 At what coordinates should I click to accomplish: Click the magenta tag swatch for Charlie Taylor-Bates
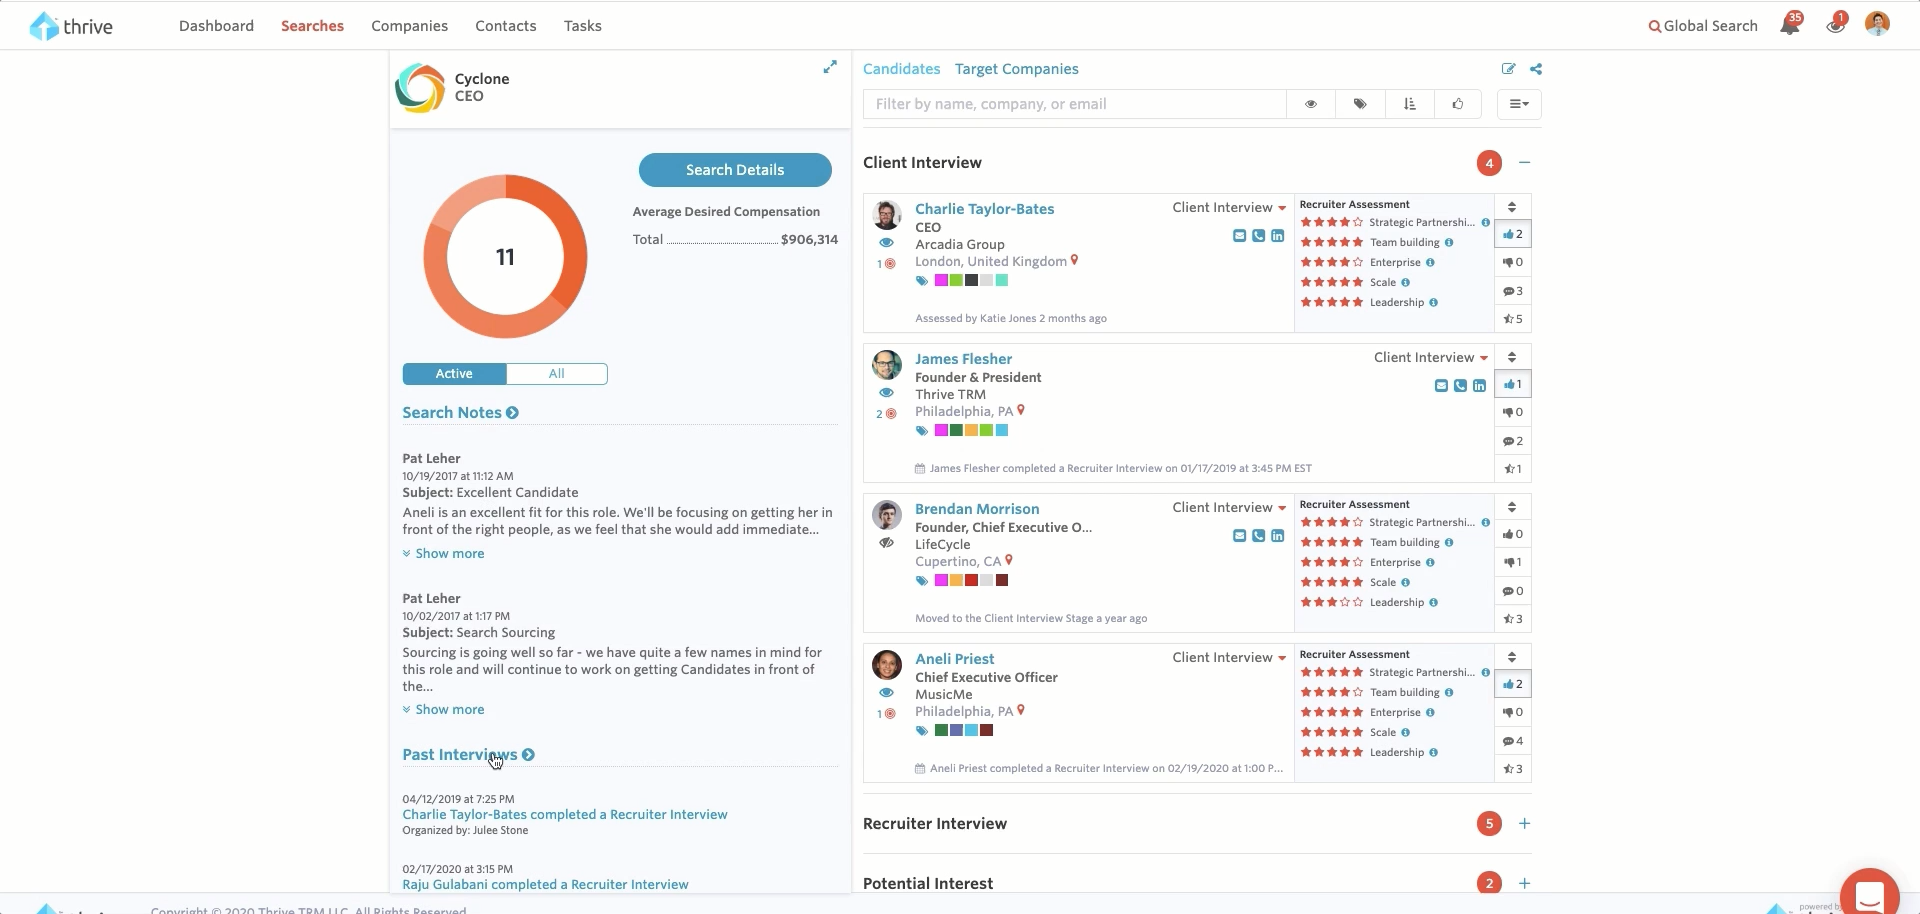coord(941,281)
